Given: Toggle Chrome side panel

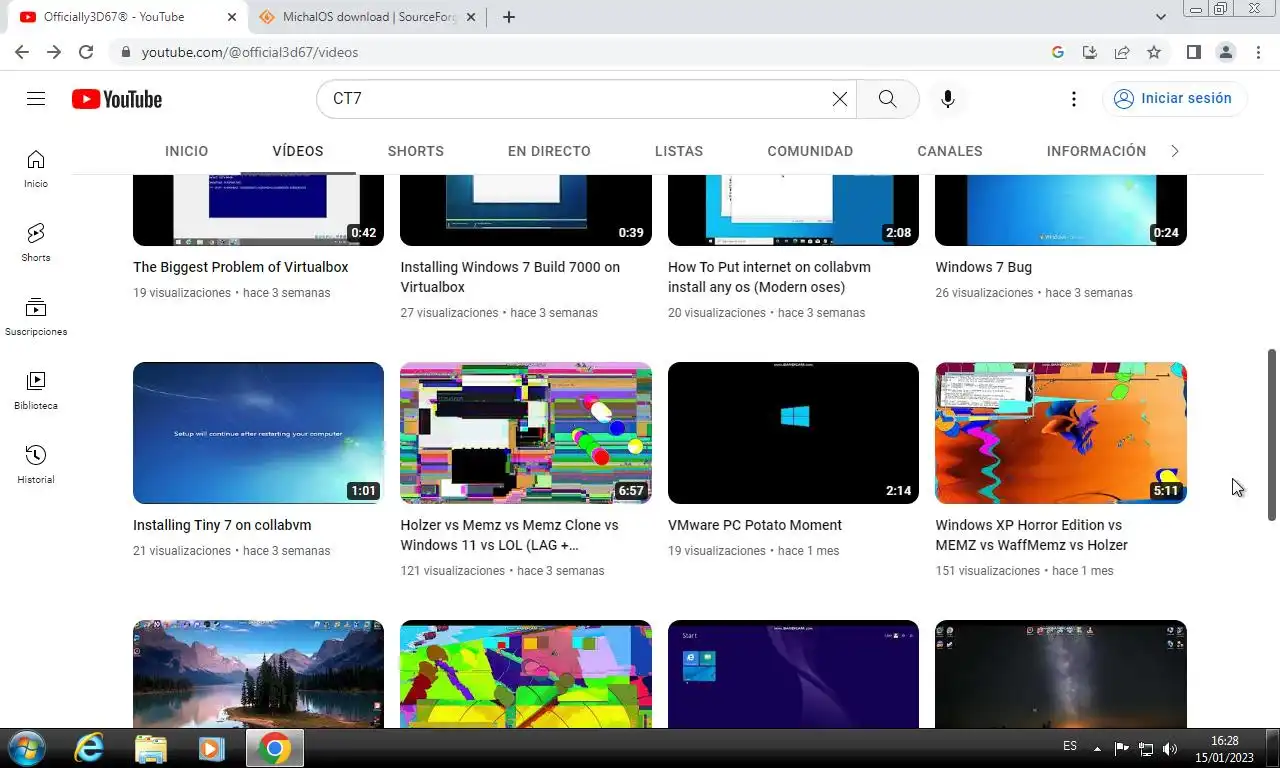Looking at the screenshot, I should pyautogui.click(x=1193, y=52).
